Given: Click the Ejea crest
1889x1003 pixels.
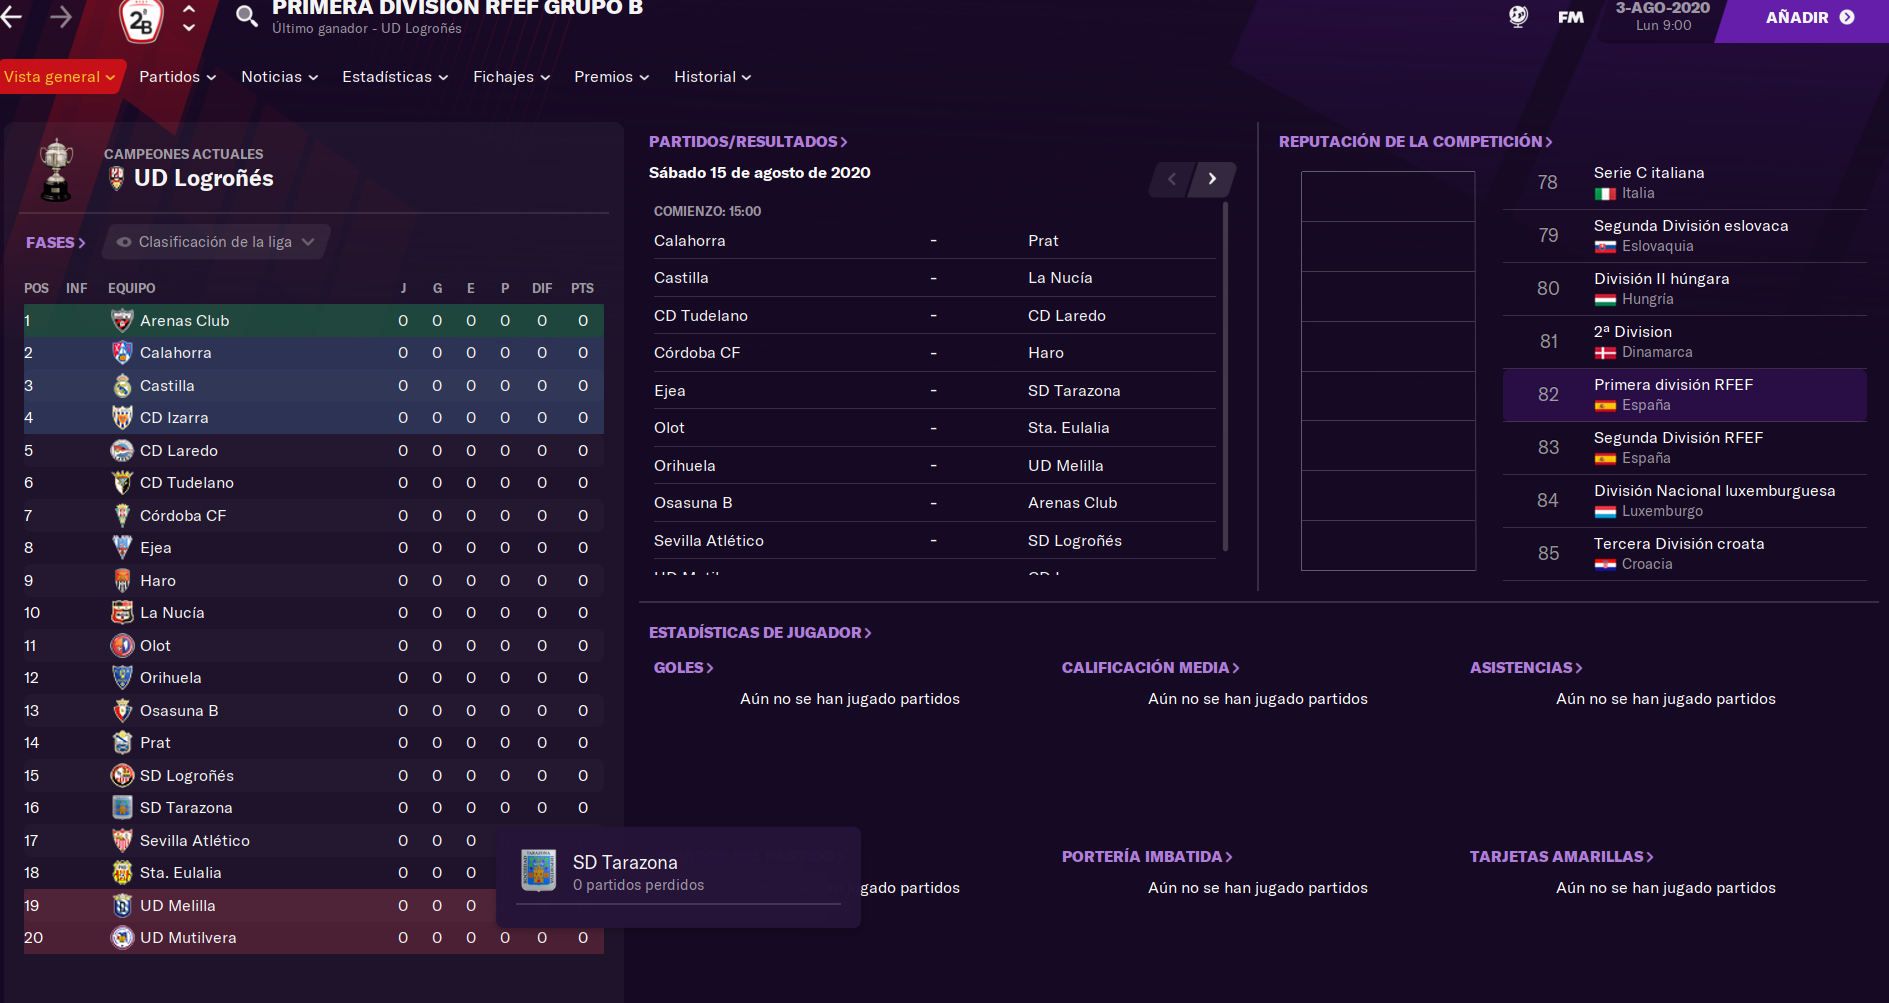Looking at the screenshot, I should 122,548.
